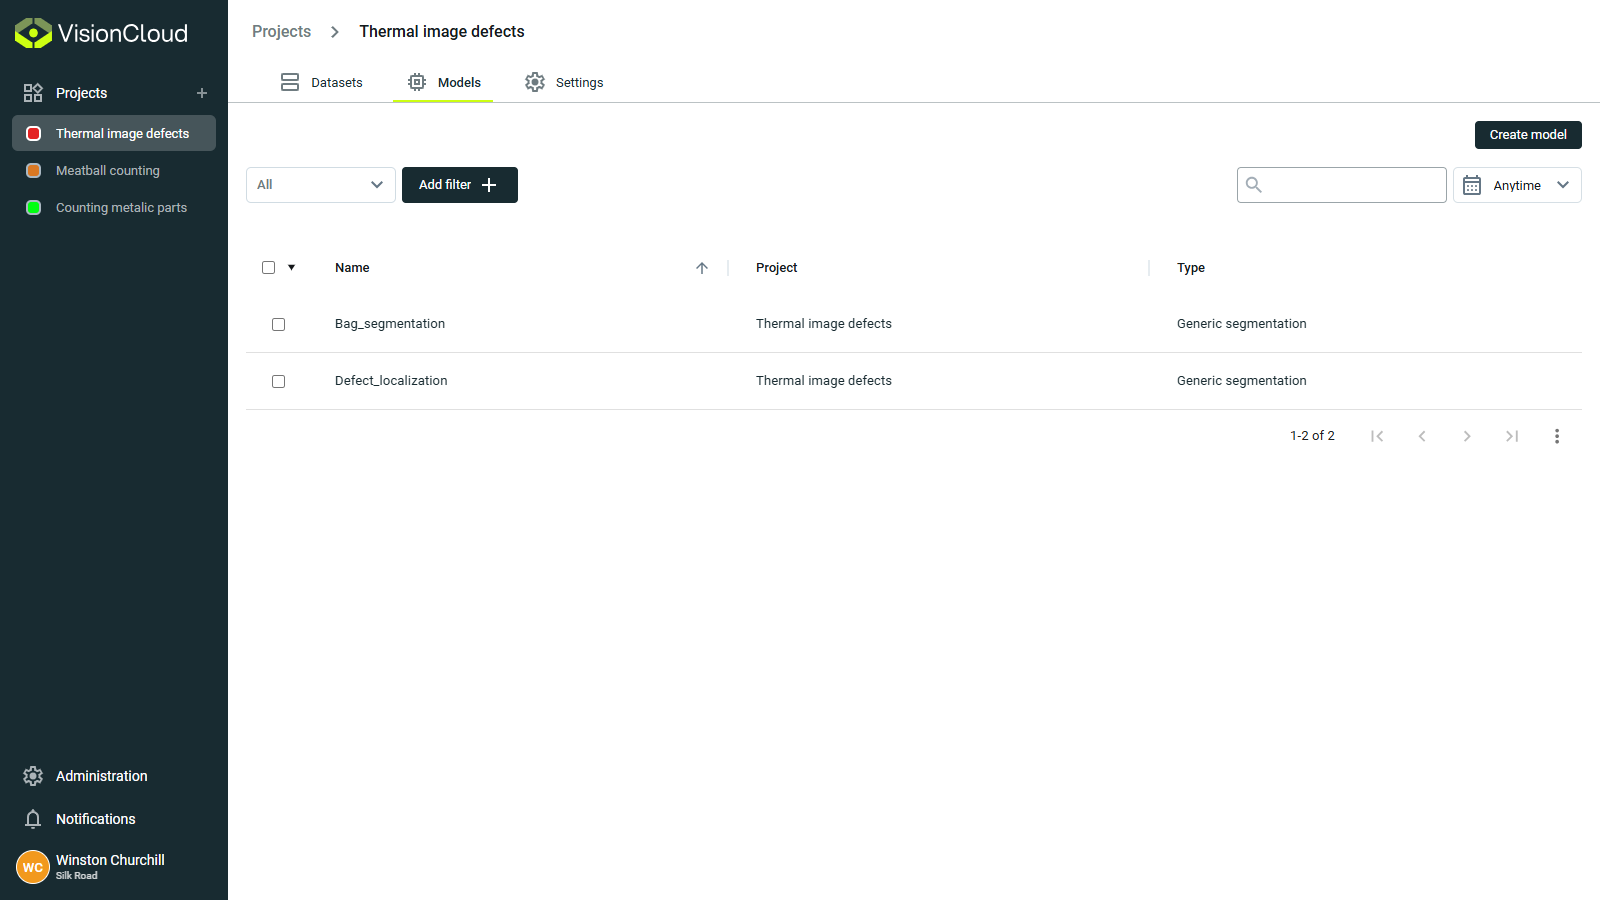
Task: Open Notifications bell icon
Action: [x=33, y=819]
